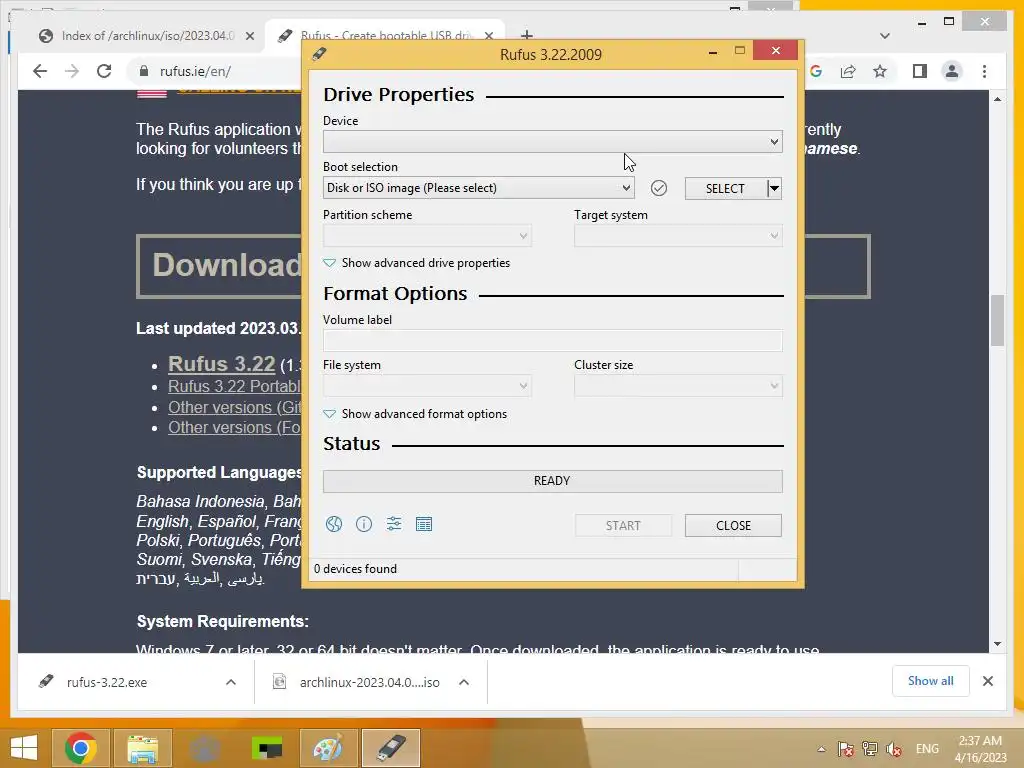Click Show all downloads button
This screenshot has height=768, width=1024.
tap(931, 681)
